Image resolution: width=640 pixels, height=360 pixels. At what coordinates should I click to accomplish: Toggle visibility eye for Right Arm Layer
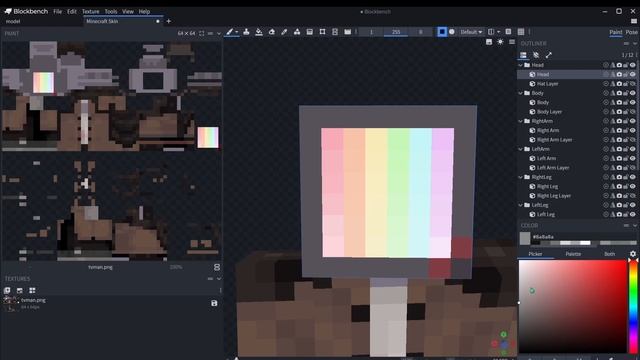pyautogui.click(x=633, y=140)
